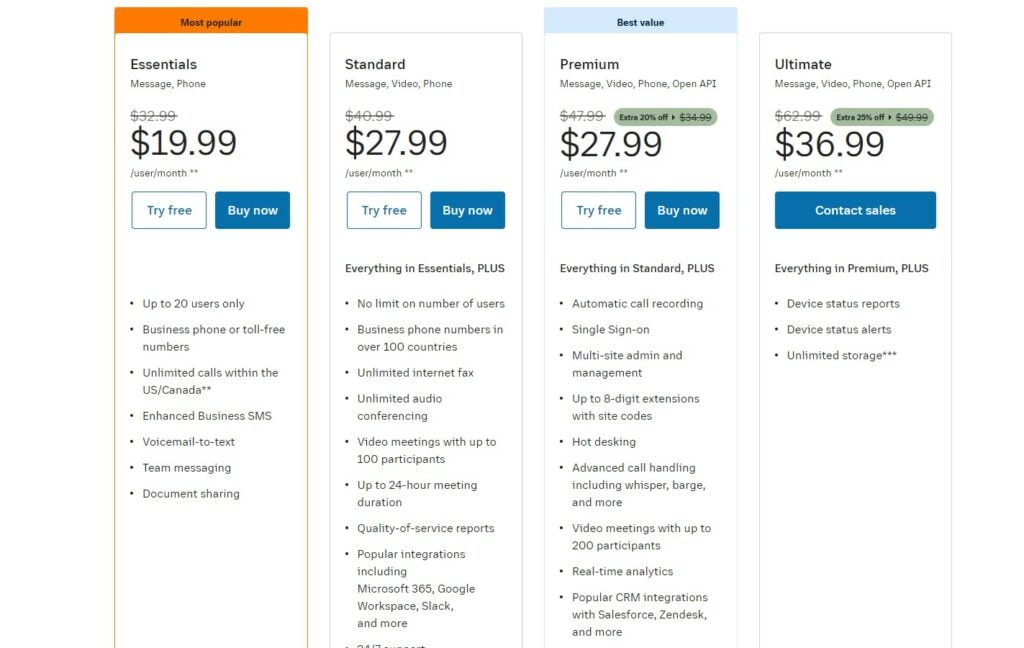This screenshot has height=648, width=1024.
Task: Click the Unlimited internet fax feature
Action: tap(415, 373)
